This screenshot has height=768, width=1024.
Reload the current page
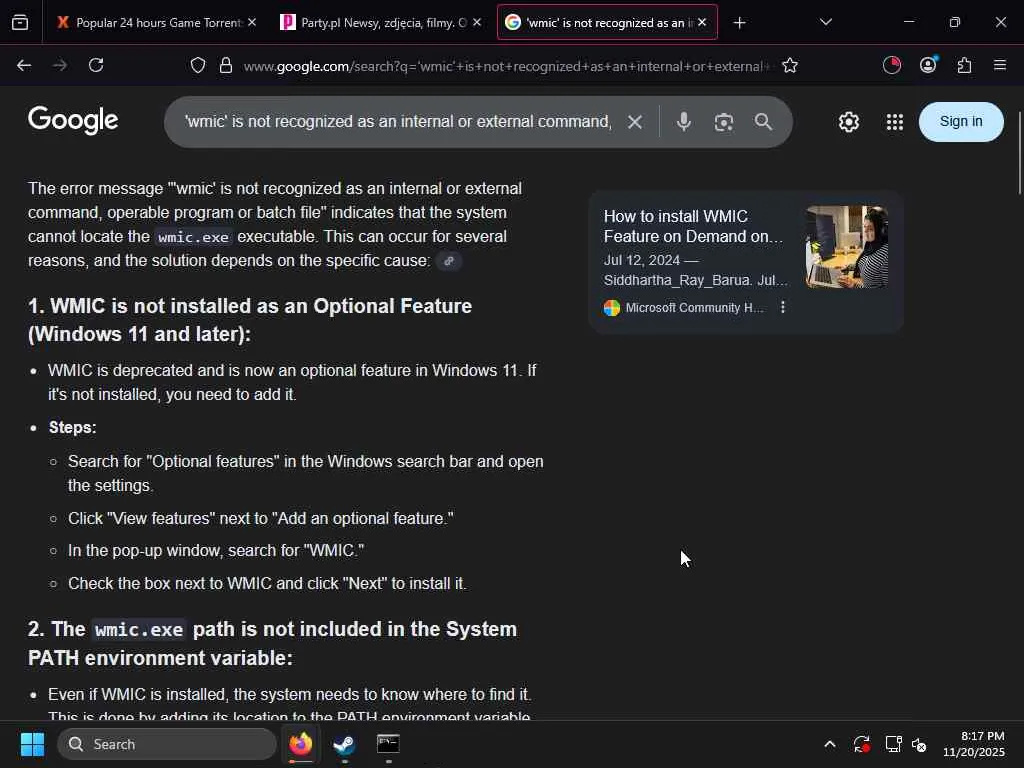96,65
